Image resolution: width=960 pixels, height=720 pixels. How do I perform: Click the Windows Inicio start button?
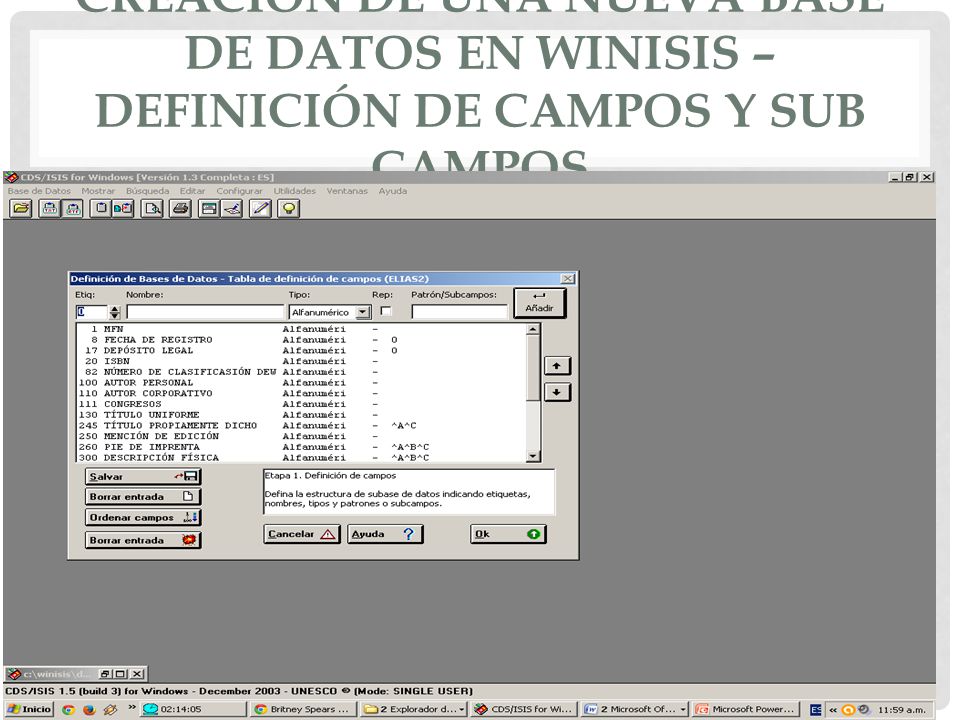tap(29, 709)
